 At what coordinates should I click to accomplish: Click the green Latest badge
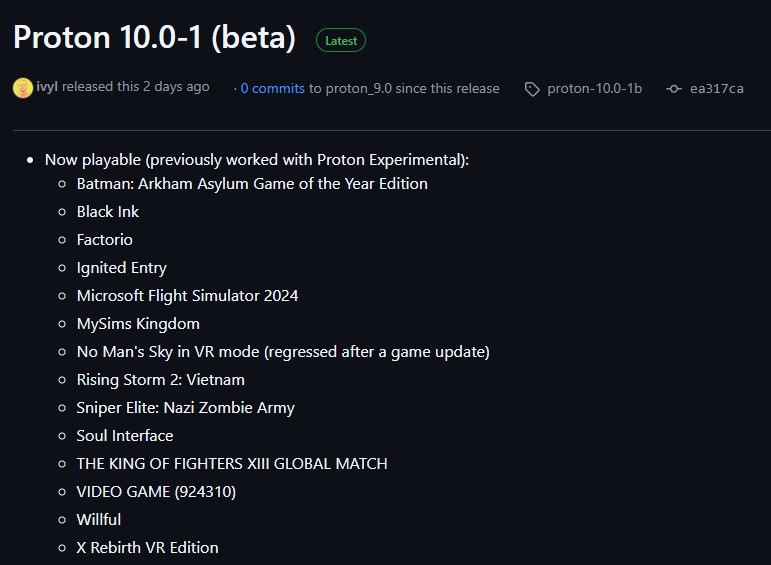coord(341,41)
